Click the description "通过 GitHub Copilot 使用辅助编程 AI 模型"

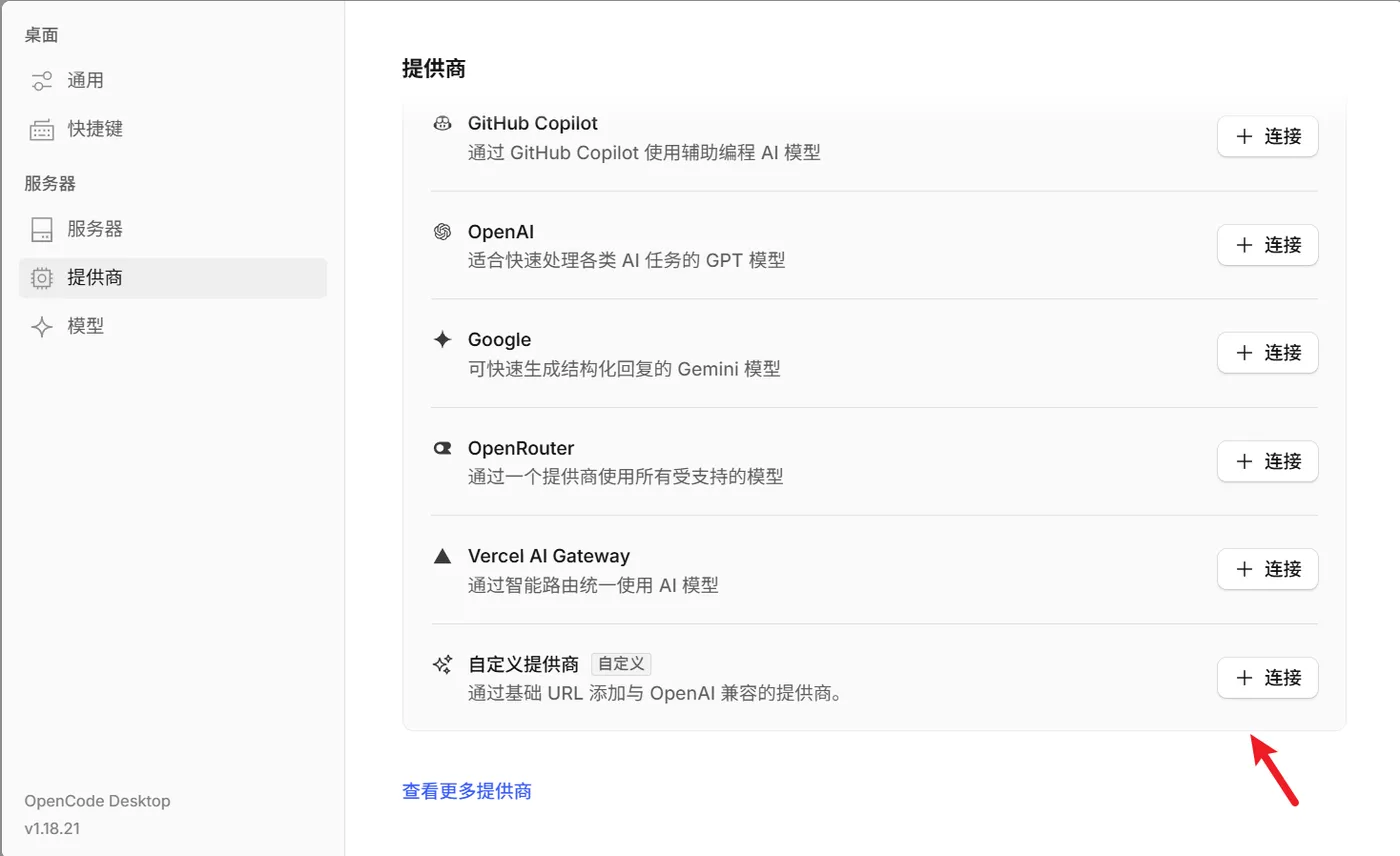tap(644, 153)
